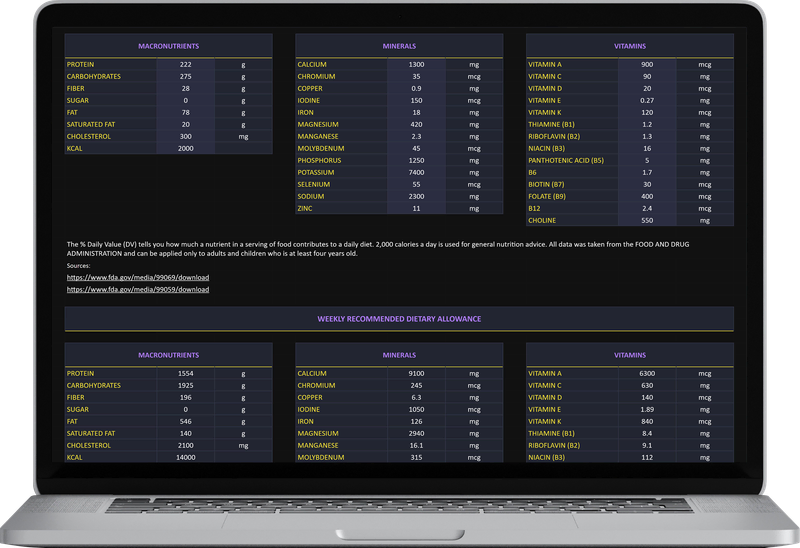Click the daily CALCIUM value 1300

(416, 64)
